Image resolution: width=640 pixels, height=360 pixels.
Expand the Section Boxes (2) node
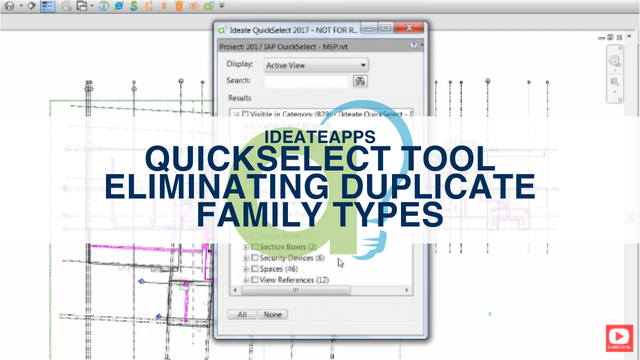tap(246, 247)
